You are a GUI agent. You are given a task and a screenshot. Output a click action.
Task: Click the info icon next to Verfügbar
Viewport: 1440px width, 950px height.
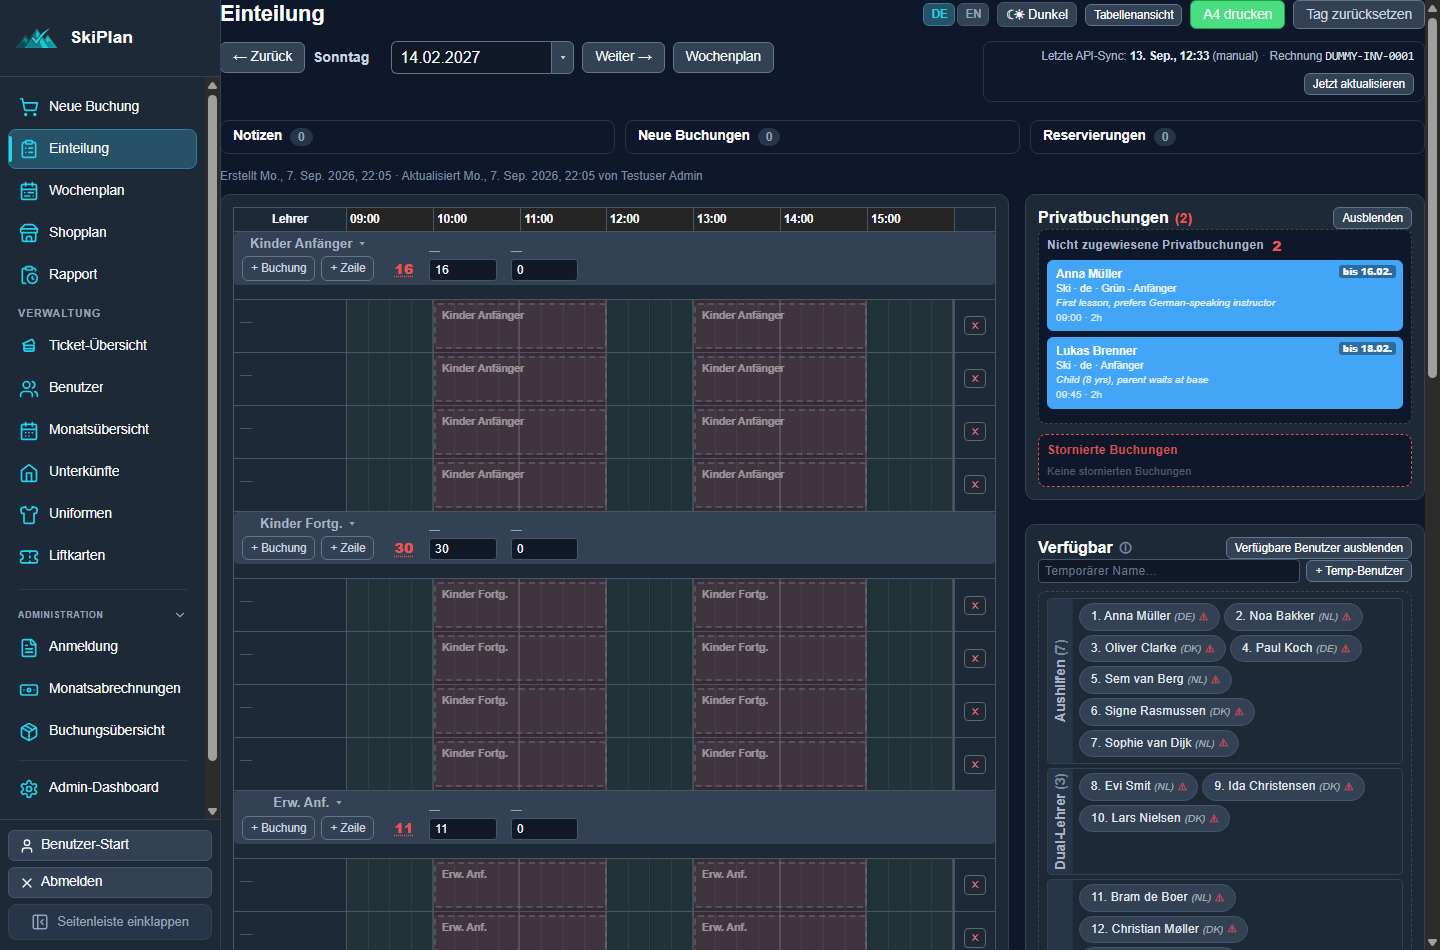[1125, 548]
